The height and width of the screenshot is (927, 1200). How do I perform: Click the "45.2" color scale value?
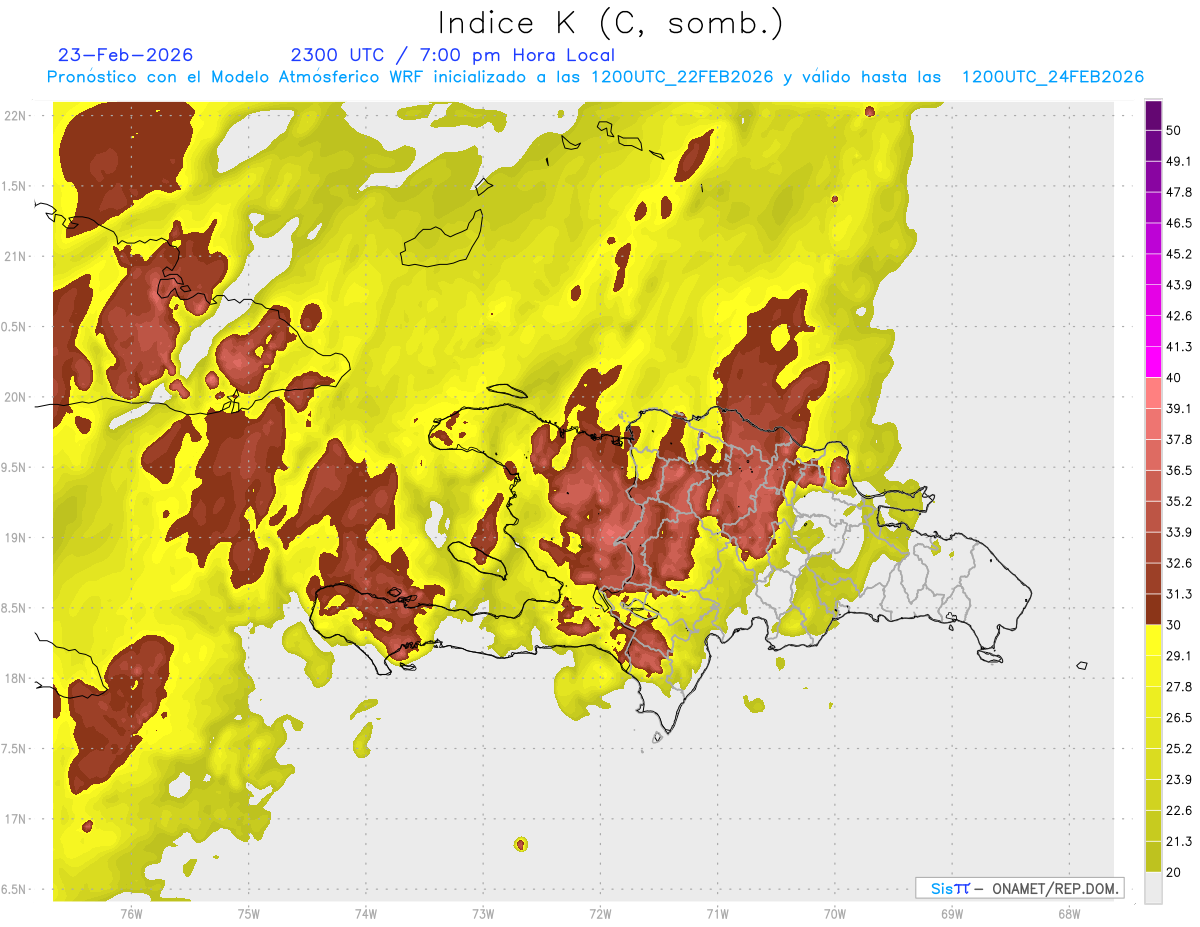(1179, 254)
